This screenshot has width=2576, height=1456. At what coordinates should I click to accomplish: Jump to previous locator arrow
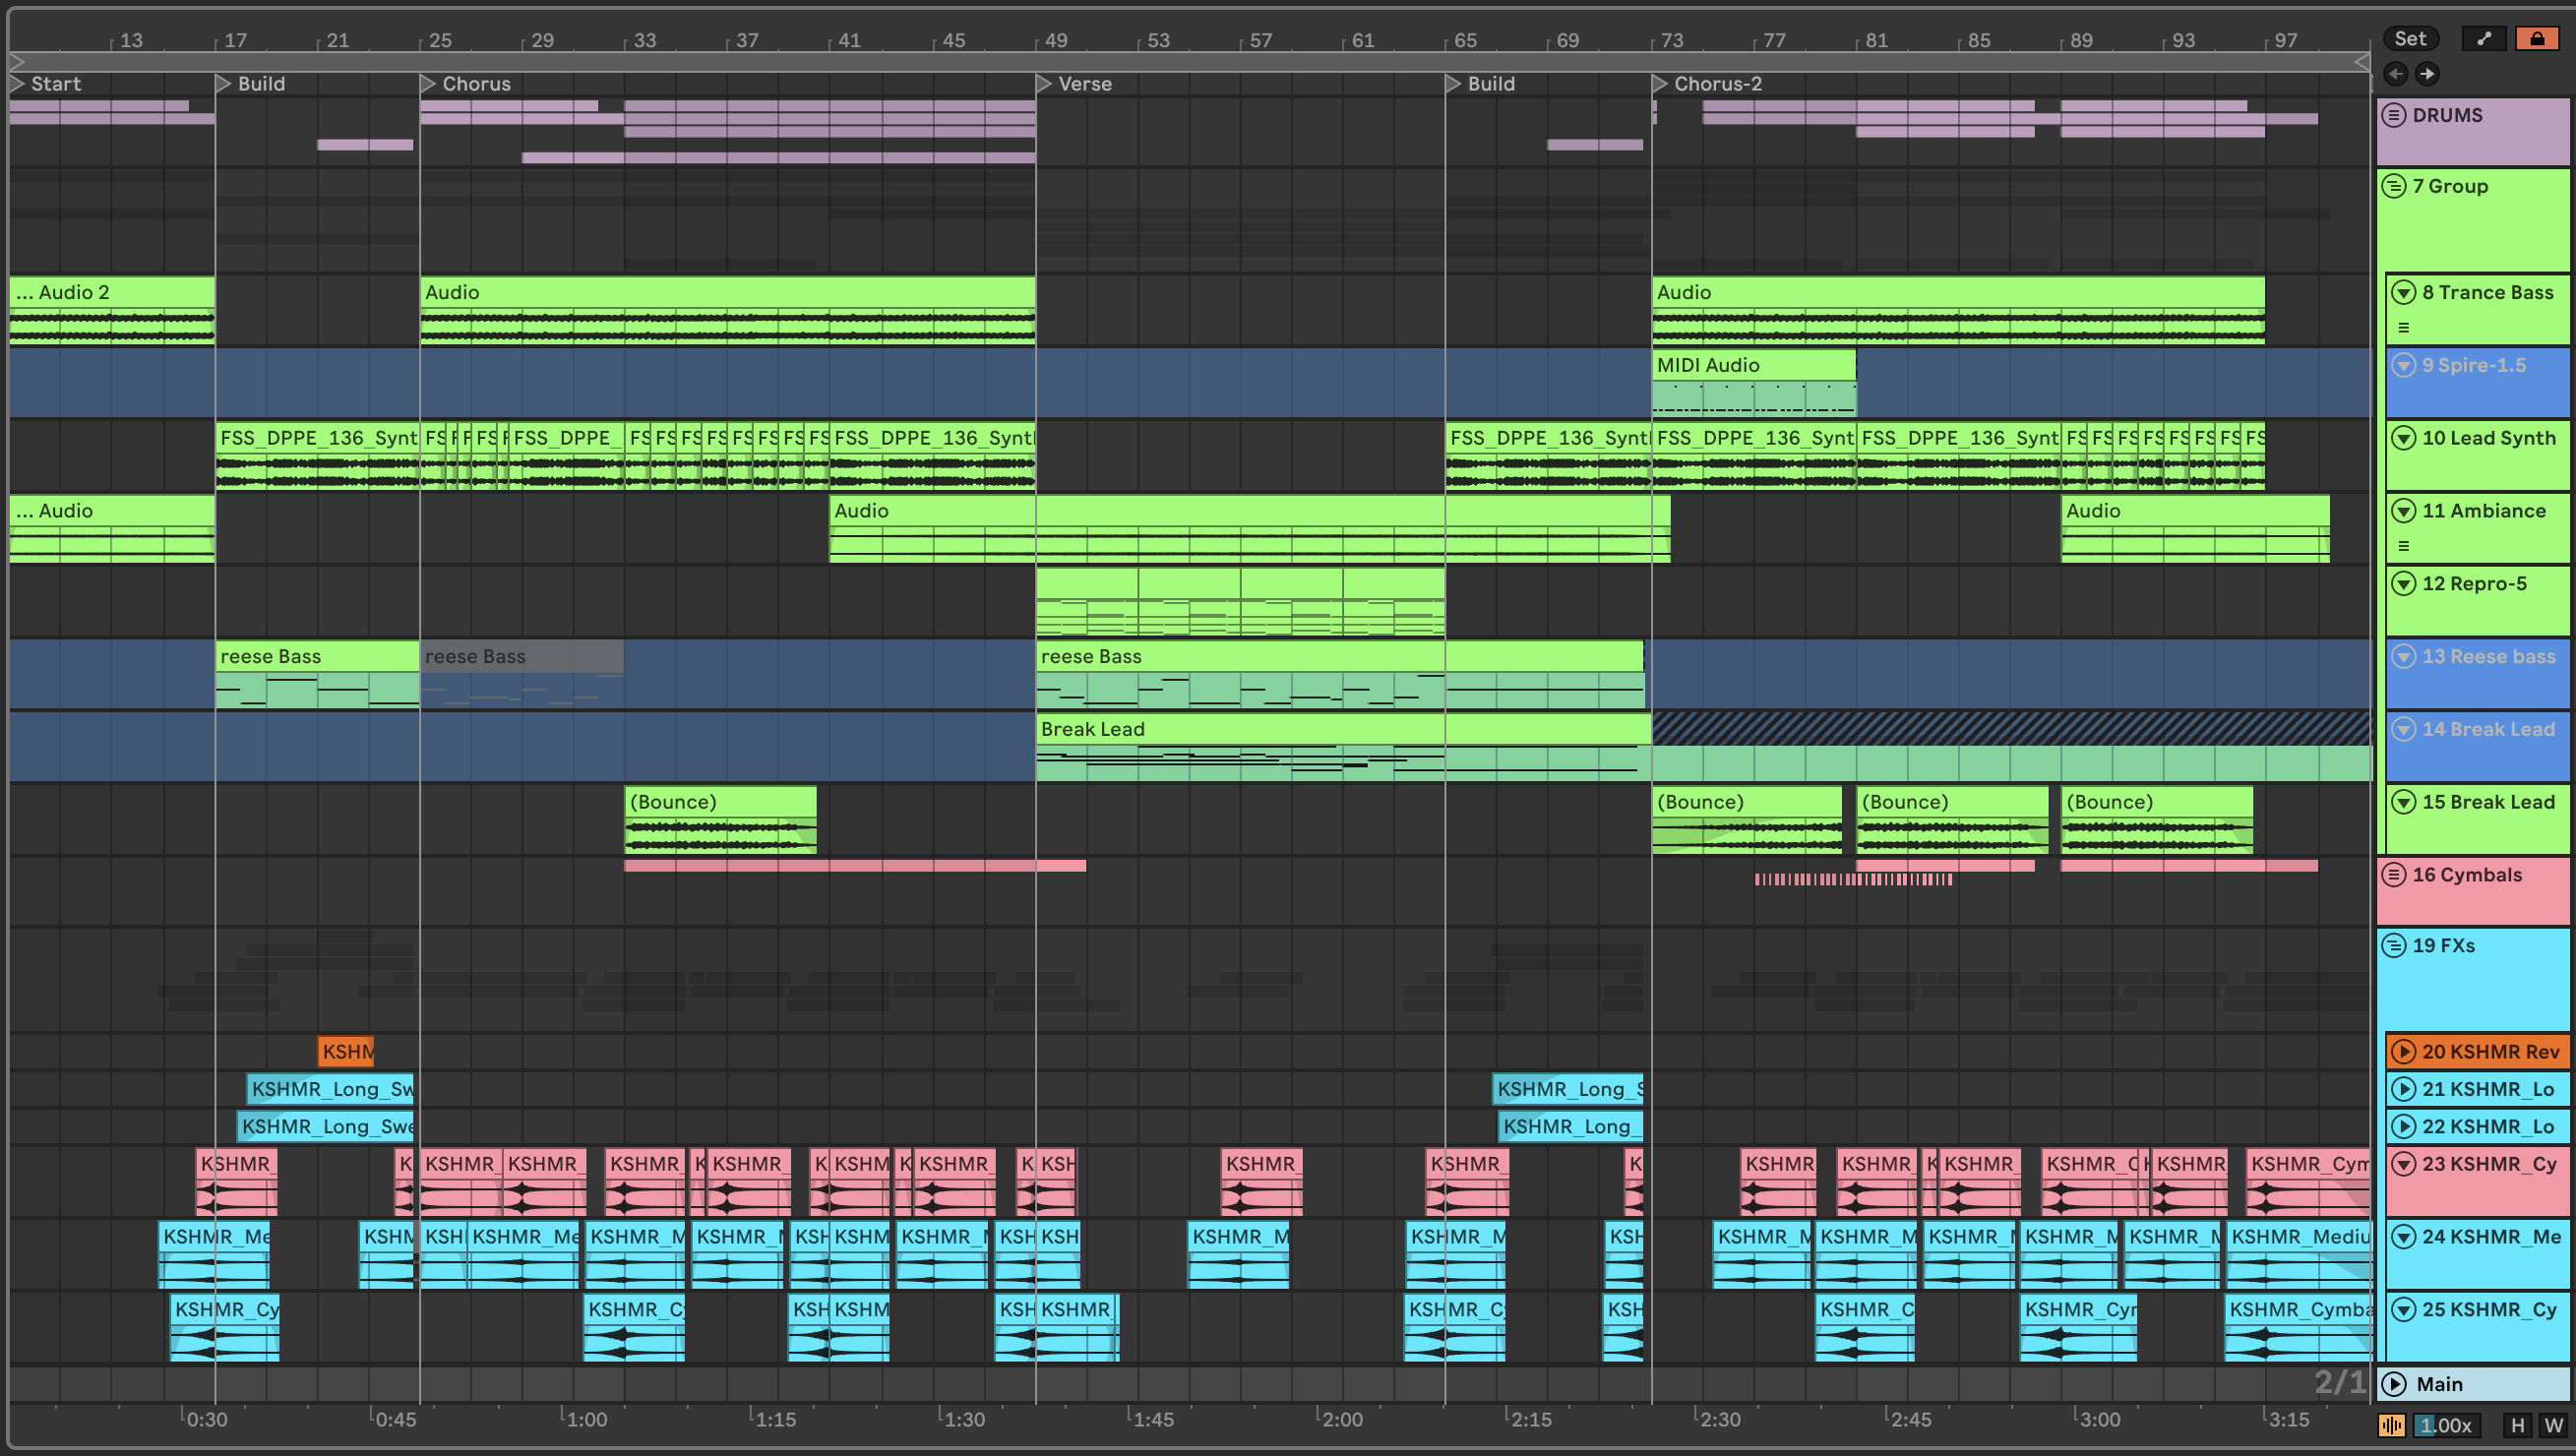tap(2396, 74)
